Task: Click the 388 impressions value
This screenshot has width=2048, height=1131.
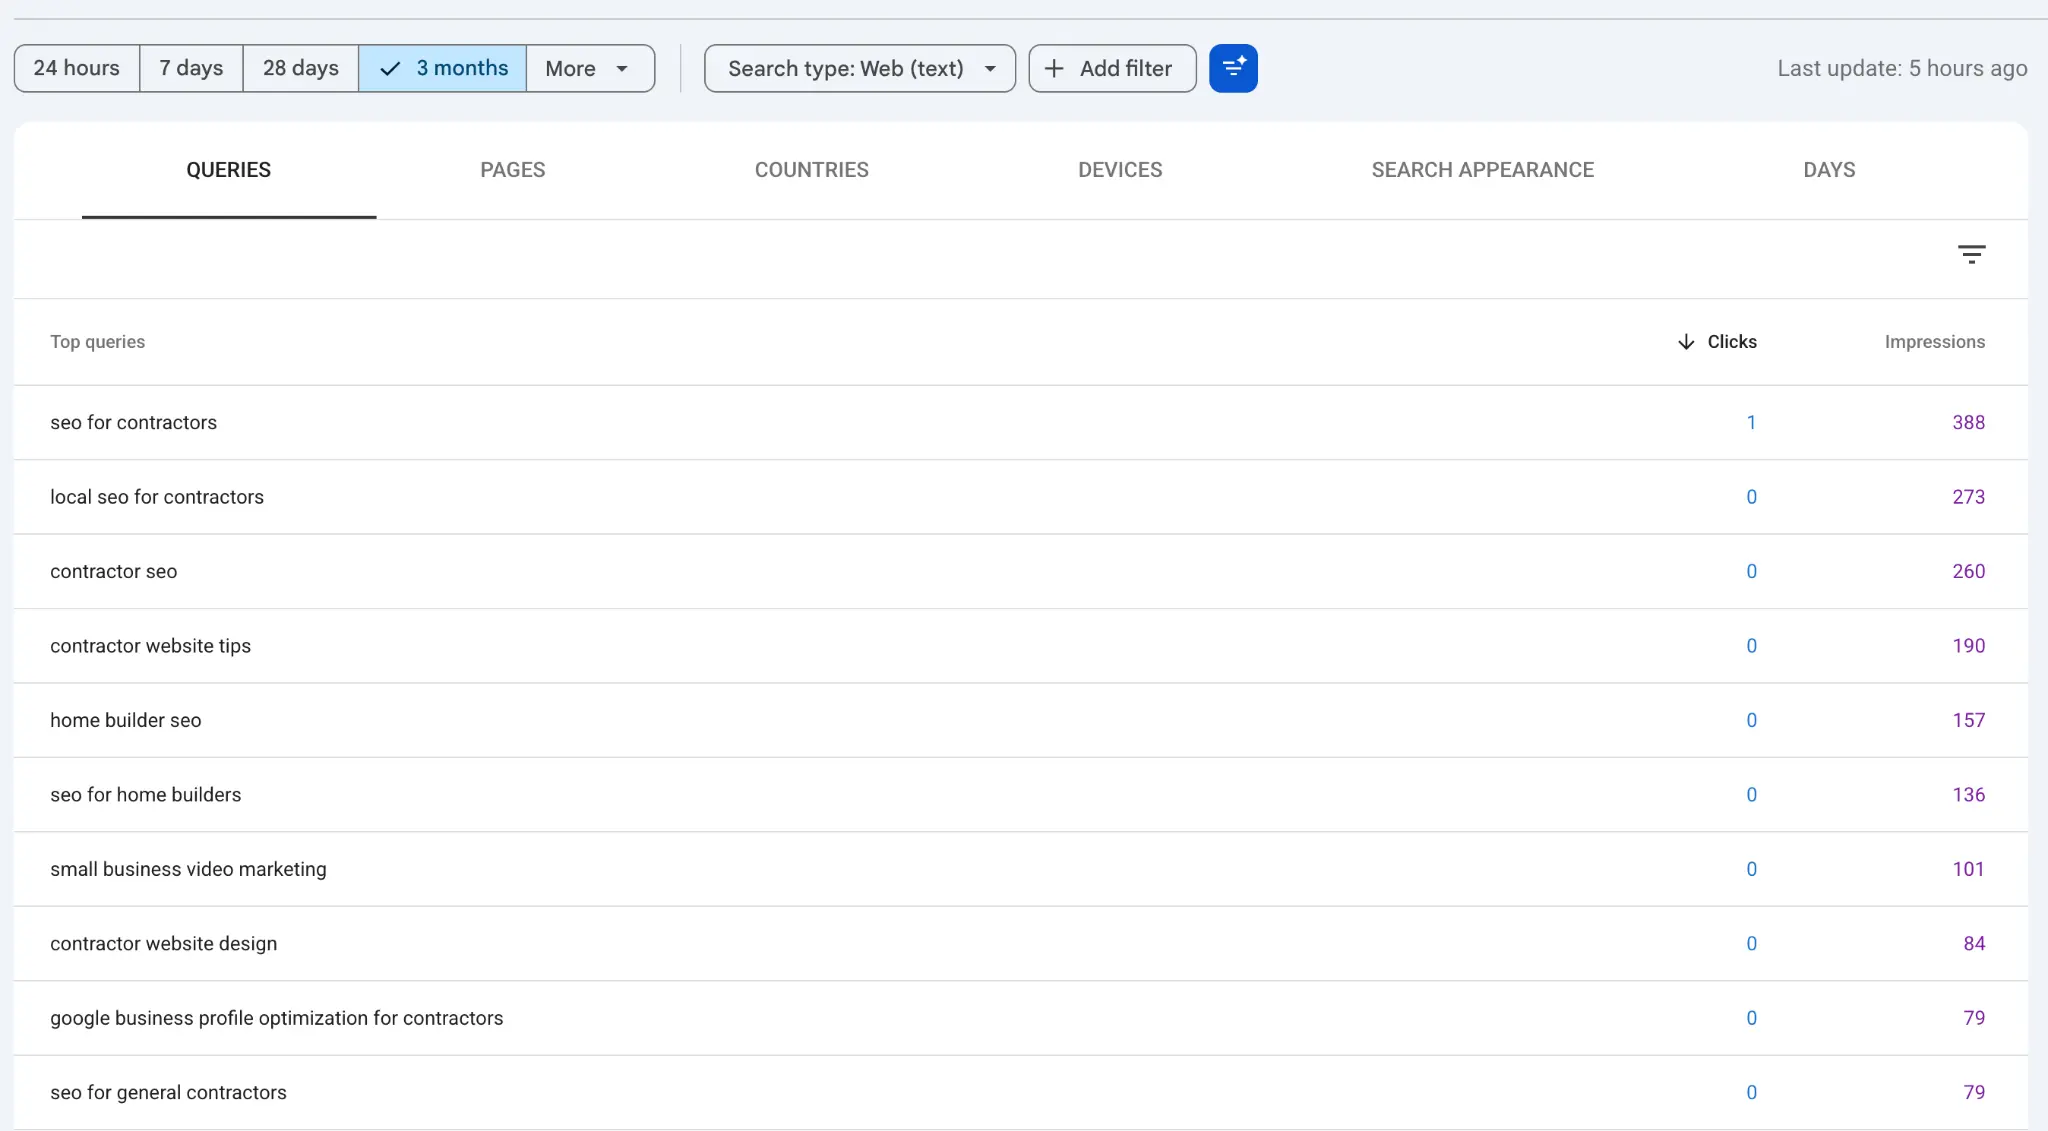Action: tap(1968, 422)
